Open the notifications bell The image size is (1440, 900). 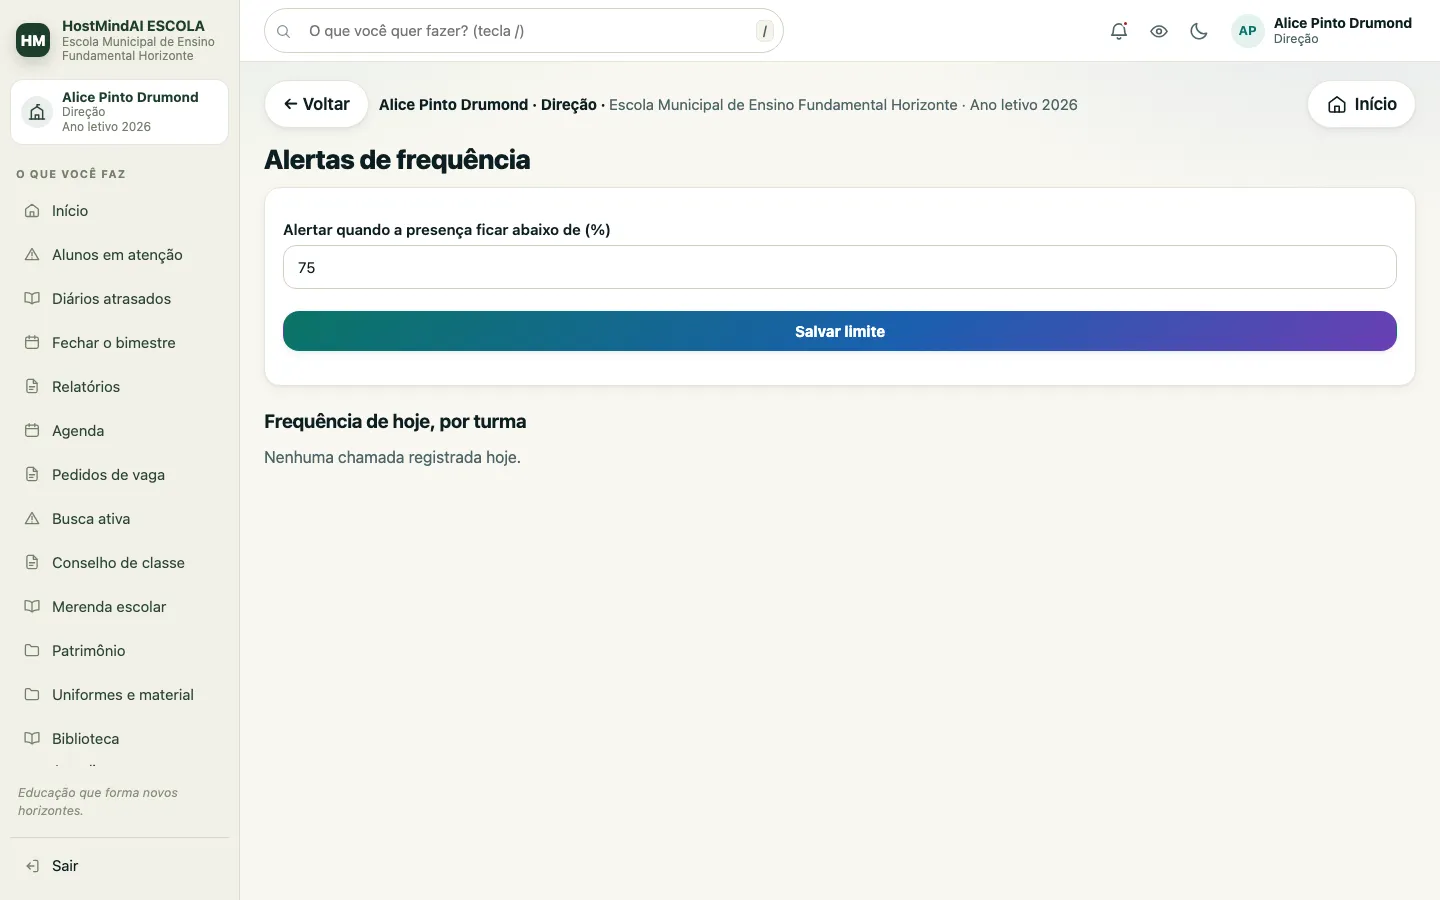[1119, 31]
